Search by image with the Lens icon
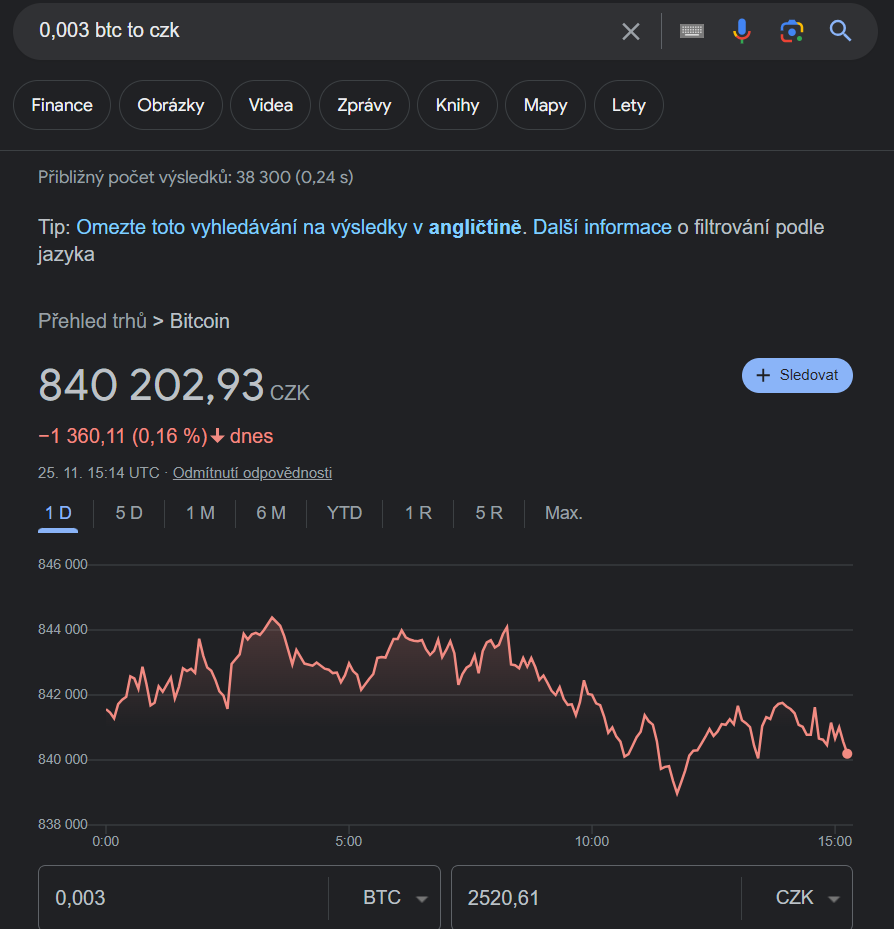The height and width of the screenshot is (929, 894). [x=792, y=31]
